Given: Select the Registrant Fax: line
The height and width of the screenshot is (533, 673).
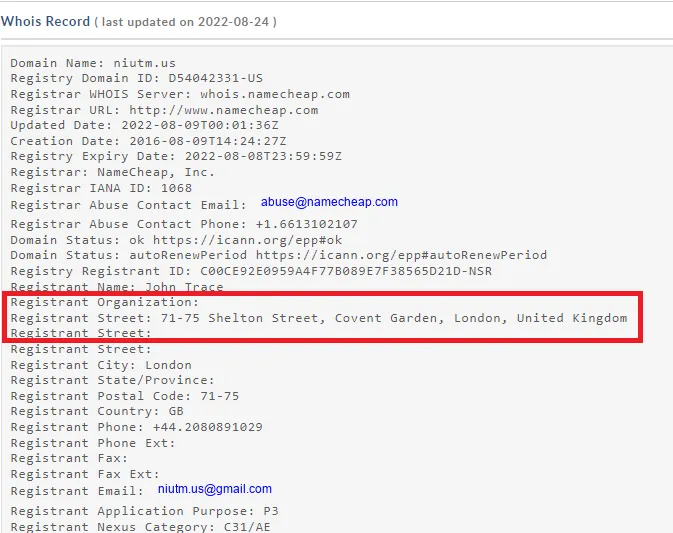Looking at the screenshot, I should coord(70,458).
